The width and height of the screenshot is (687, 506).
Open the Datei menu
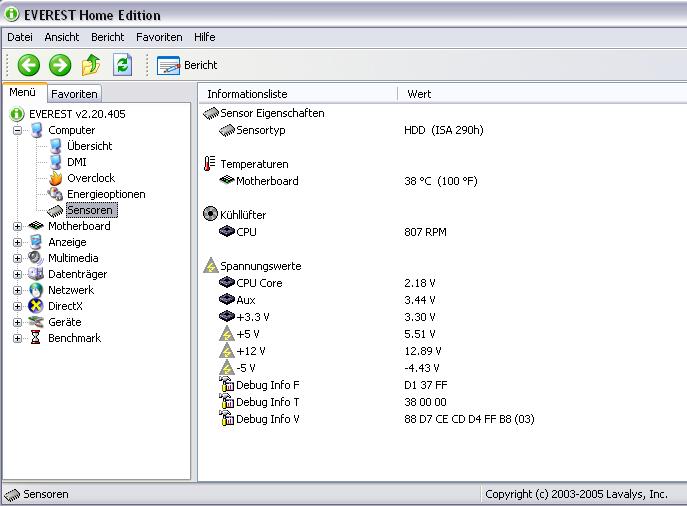[20, 37]
